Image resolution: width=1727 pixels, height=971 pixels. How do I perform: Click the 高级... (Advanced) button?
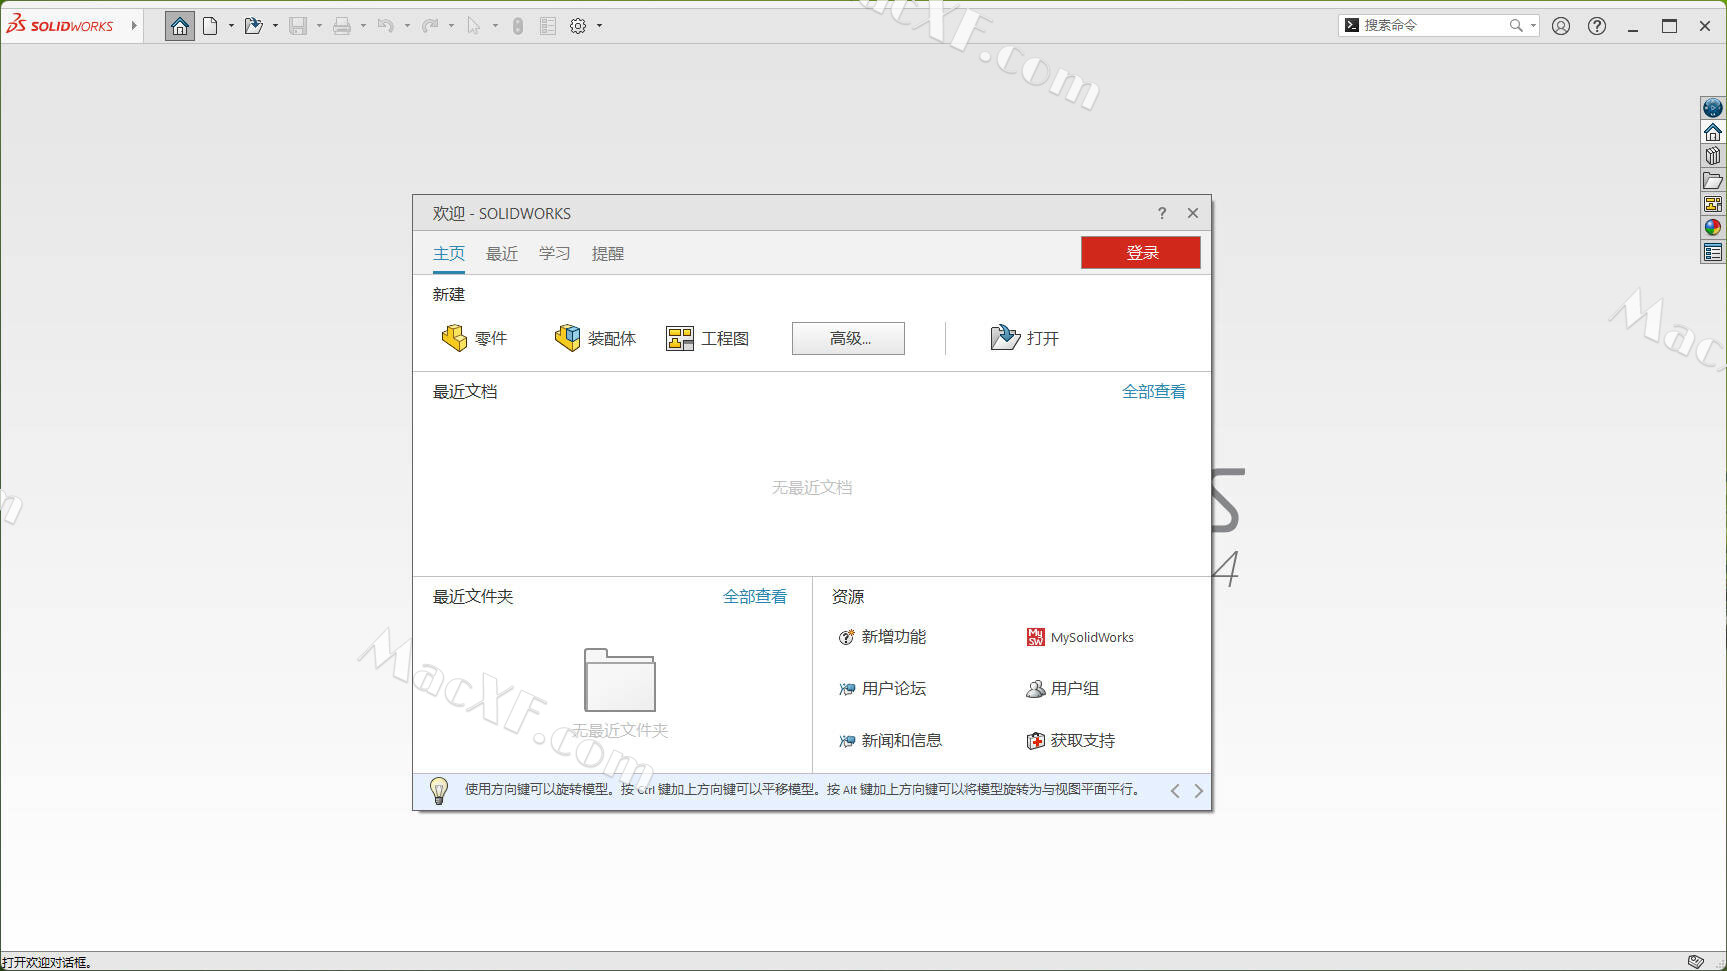point(848,339)
